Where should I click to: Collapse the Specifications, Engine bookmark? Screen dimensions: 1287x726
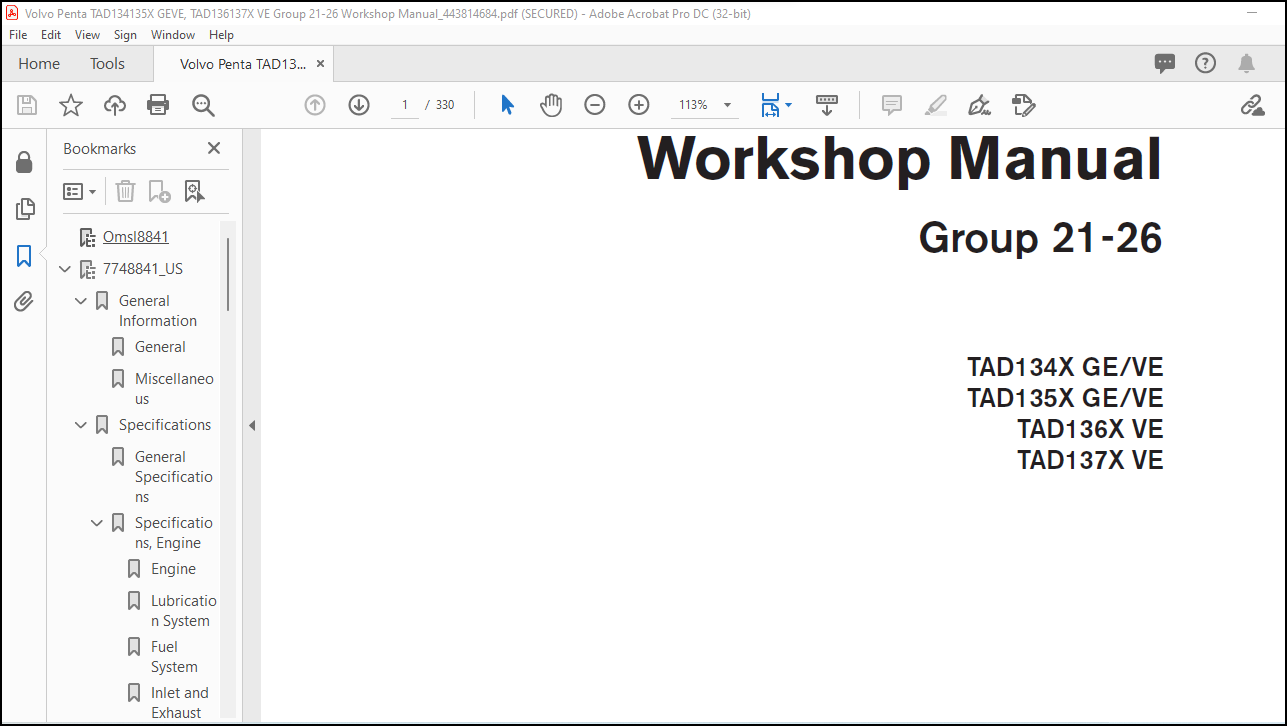(x=97, y=523)
